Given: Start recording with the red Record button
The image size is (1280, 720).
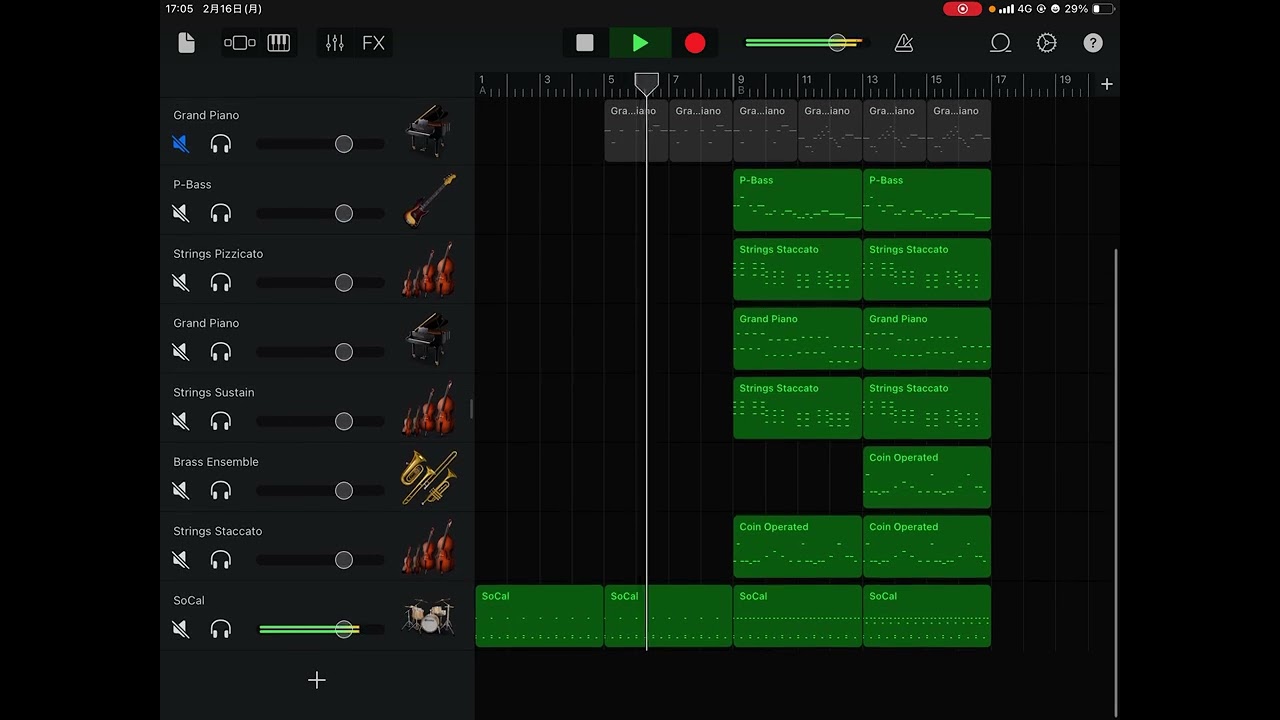Looking at the screenshot, I should [695, 43].
